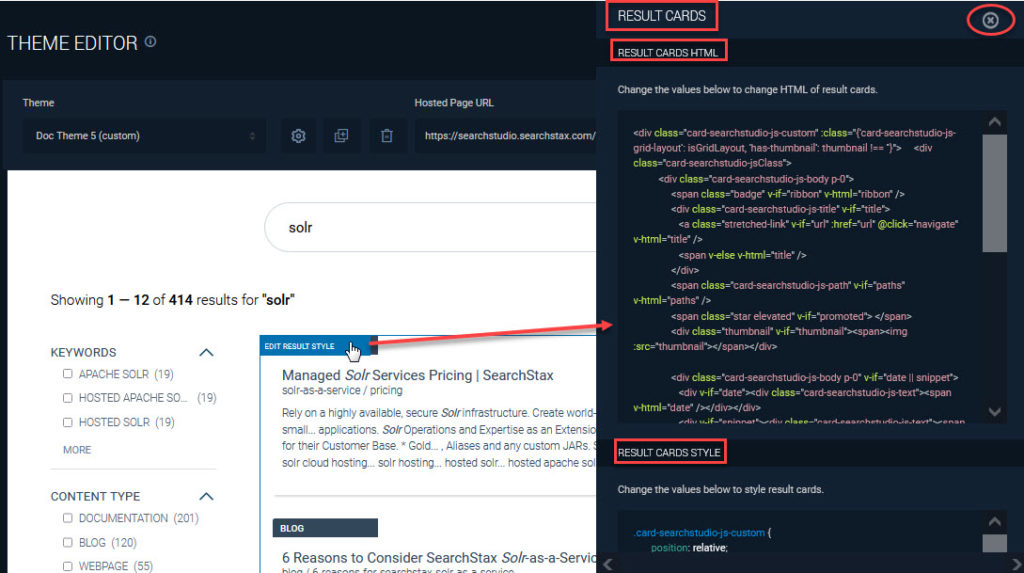The height and width of the screenshot is (573, 1024).
Task: Open the Doc Theme 5 (custom) dropdown
Action: coord(144,136)
